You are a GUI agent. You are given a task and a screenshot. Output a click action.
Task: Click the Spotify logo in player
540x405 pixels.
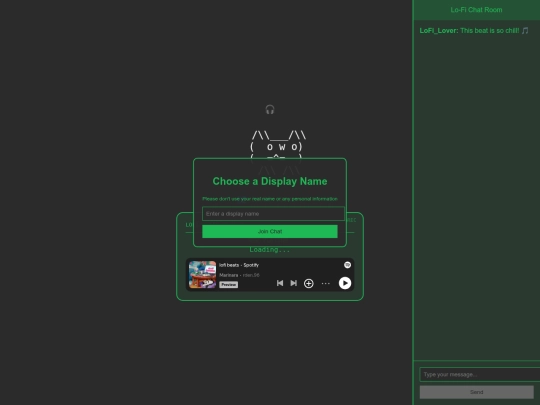[x=347, y=265]
